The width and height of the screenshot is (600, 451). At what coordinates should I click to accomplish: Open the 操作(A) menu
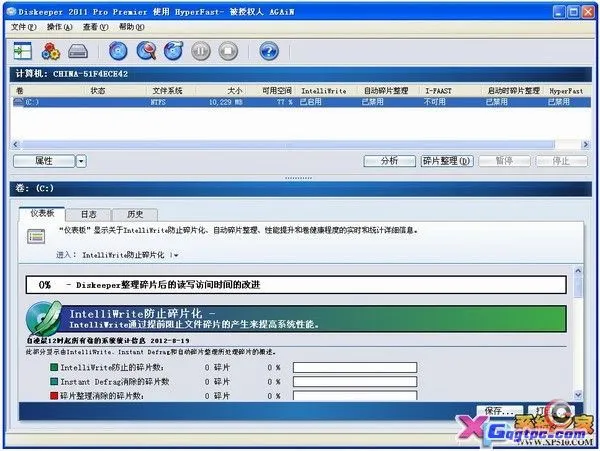point(59,27)
